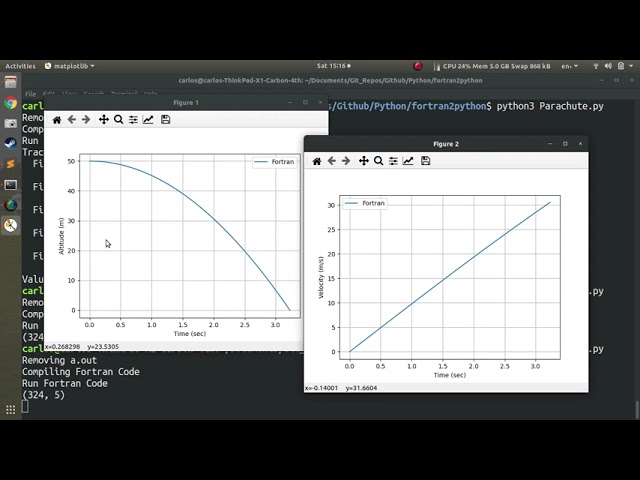Click the Figure 1 title bar
Viewport: 640px width, 480px height.
[x=186, y=102]
